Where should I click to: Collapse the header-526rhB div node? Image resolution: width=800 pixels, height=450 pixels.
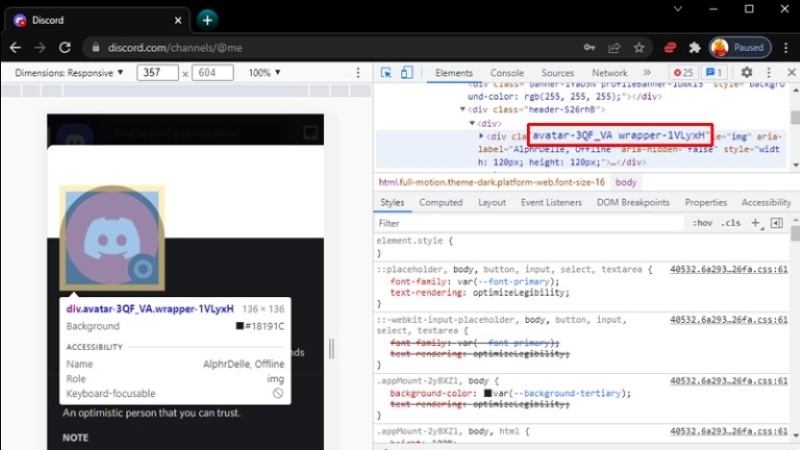(x=463, y=109)
